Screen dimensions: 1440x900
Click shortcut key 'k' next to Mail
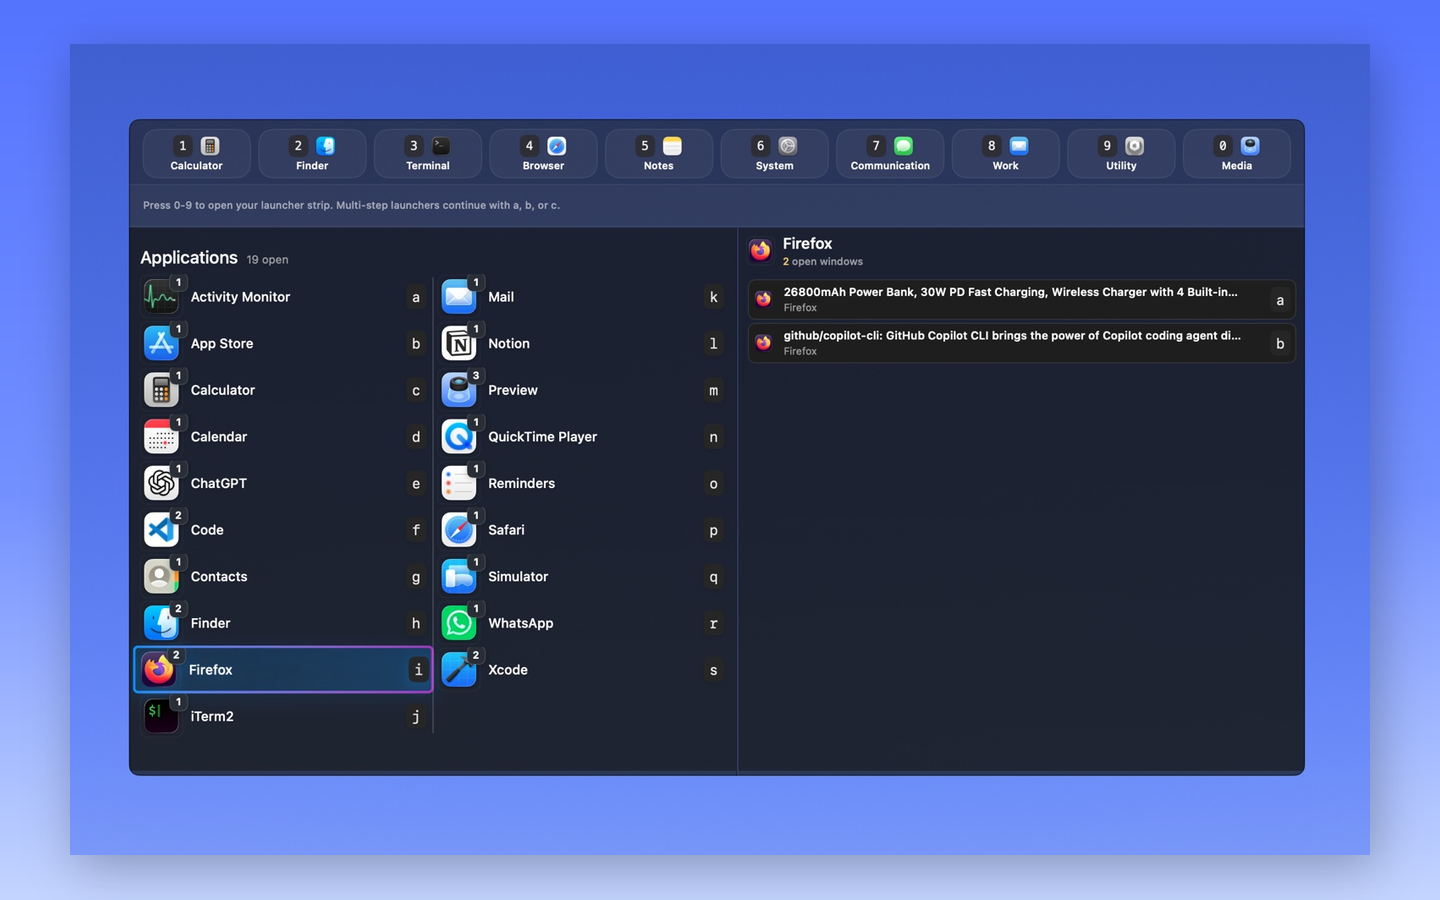(713, 297)
